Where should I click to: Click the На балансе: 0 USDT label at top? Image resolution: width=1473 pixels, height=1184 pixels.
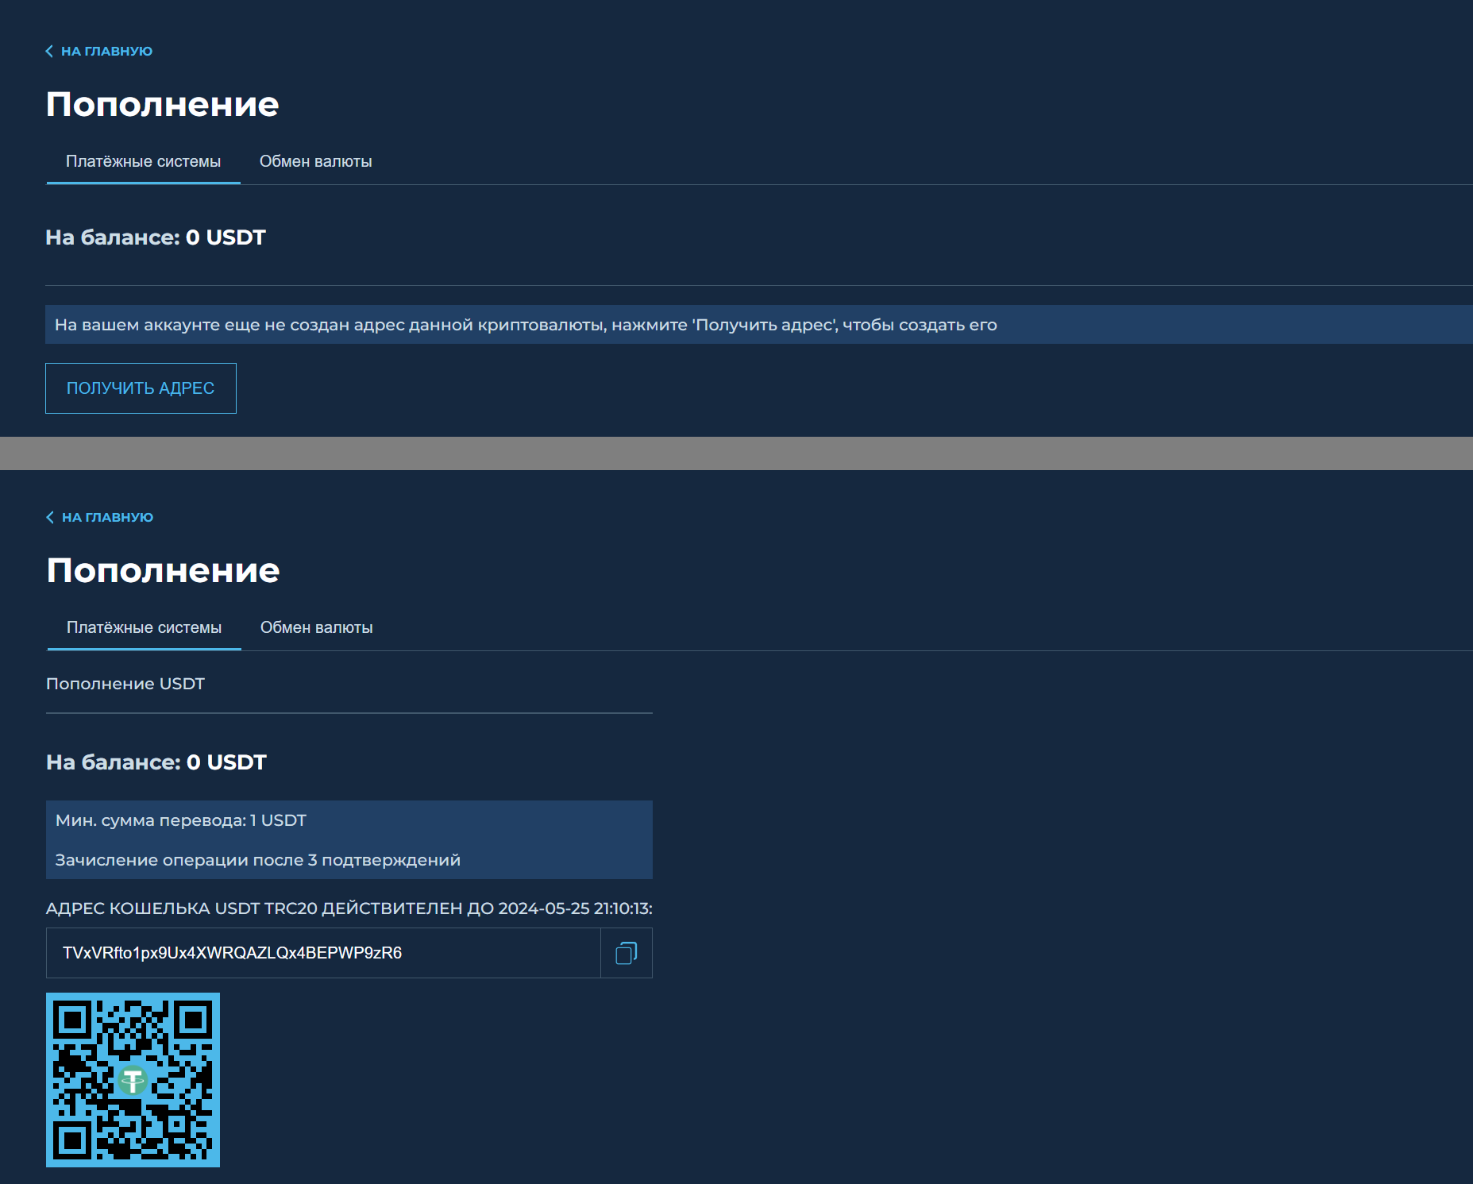[x=155, y=237]
